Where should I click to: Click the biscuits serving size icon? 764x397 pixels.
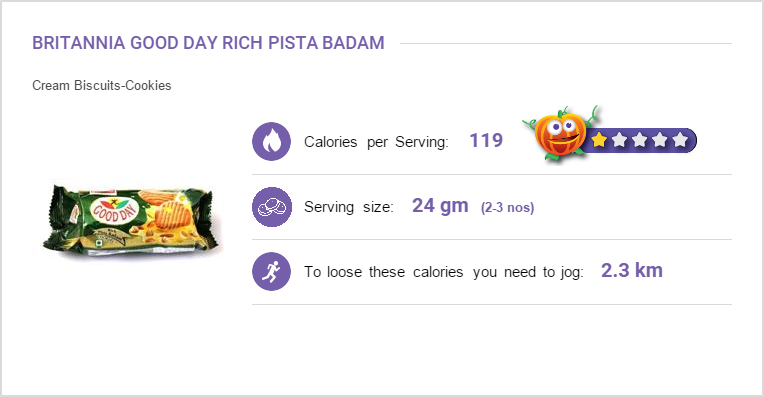coord(271,207)
